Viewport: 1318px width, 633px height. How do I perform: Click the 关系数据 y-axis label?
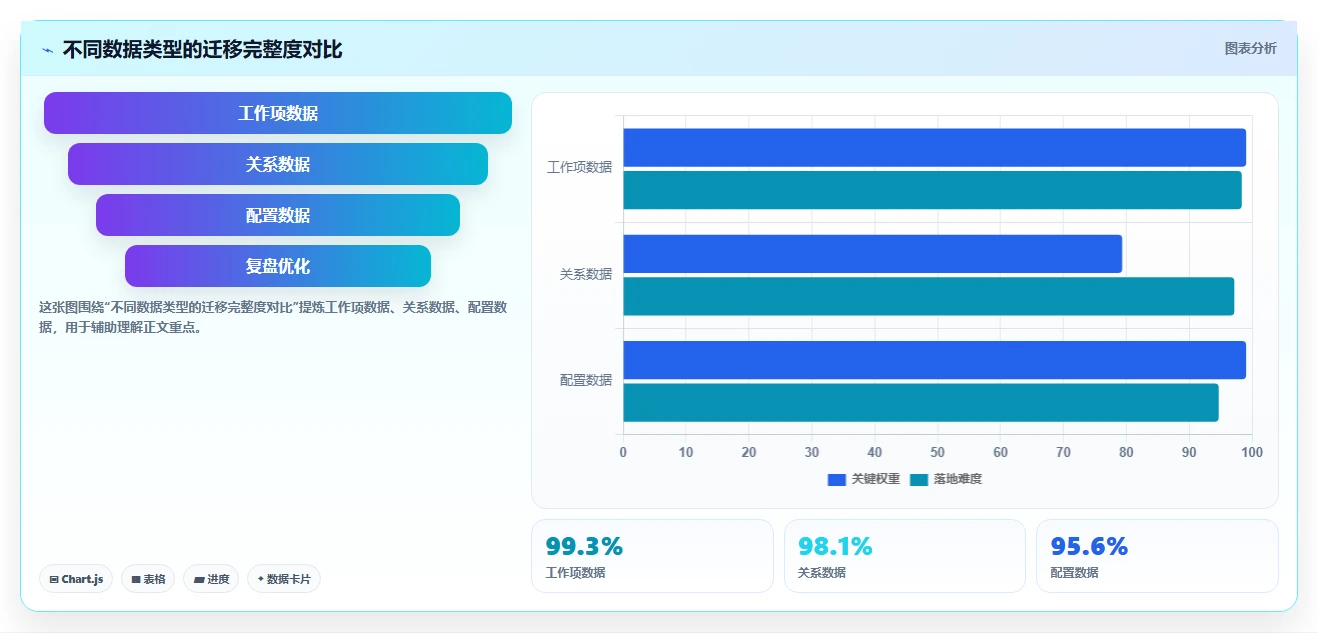click(586, 274)
